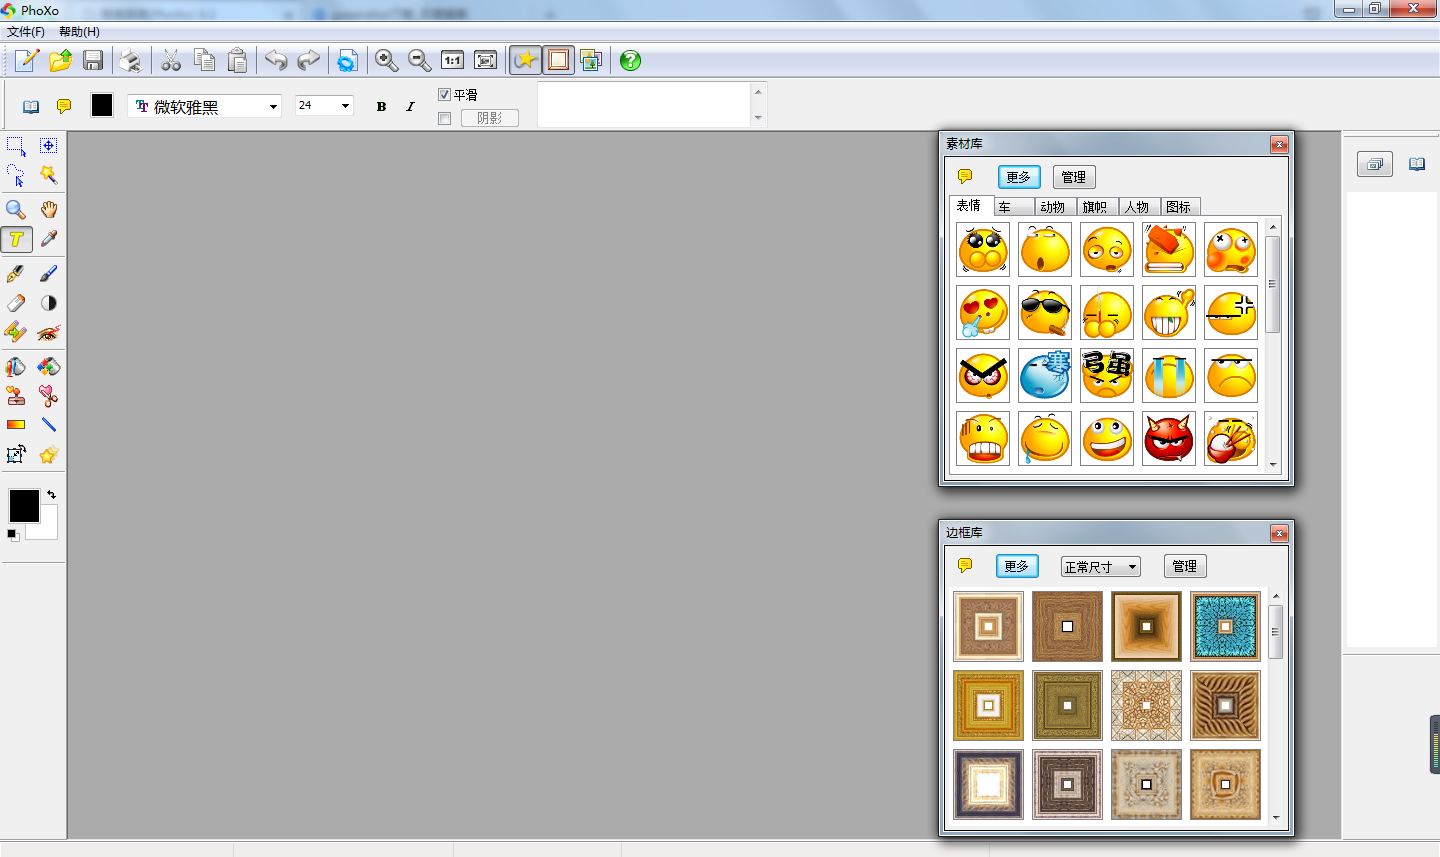Image resolution: width=1440 pixels, height=857 pixels.
Task: Toggle italic text formatting
Action: tap(410, 106)
